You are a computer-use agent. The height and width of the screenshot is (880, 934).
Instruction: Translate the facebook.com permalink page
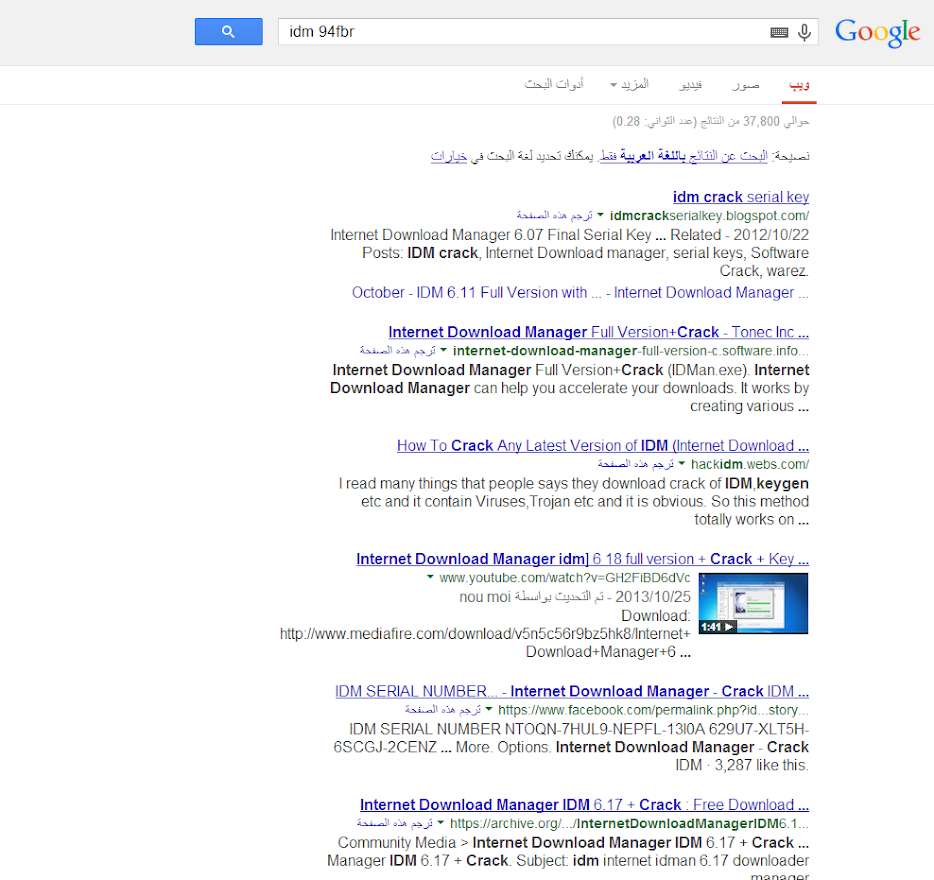pos(443,710)
